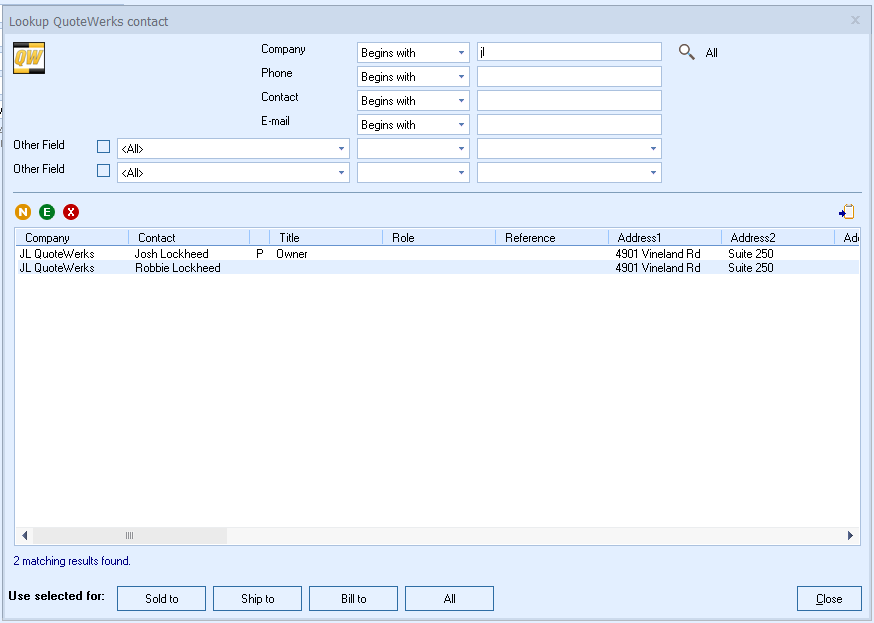Click Josh Lockheed's 4901 Vineland Rd address
The height and width of the screenshot is (623, 874).
658,254
